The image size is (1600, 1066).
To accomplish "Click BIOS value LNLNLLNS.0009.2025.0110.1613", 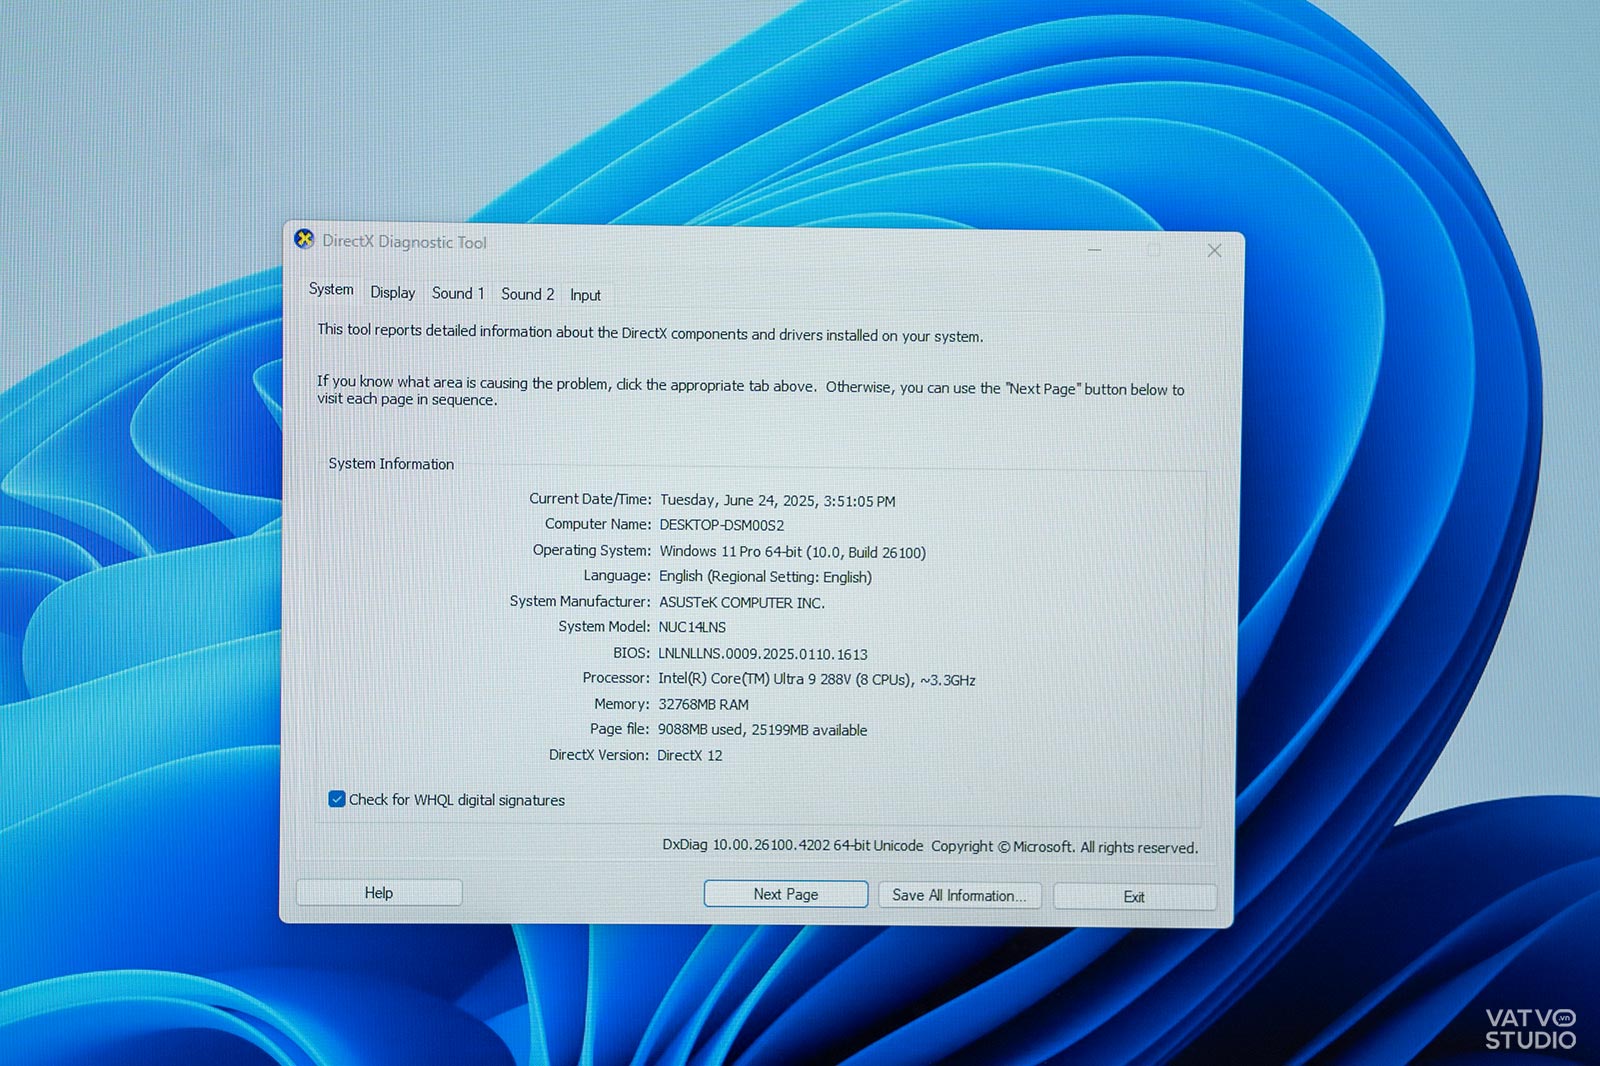I will pos(763,654).
